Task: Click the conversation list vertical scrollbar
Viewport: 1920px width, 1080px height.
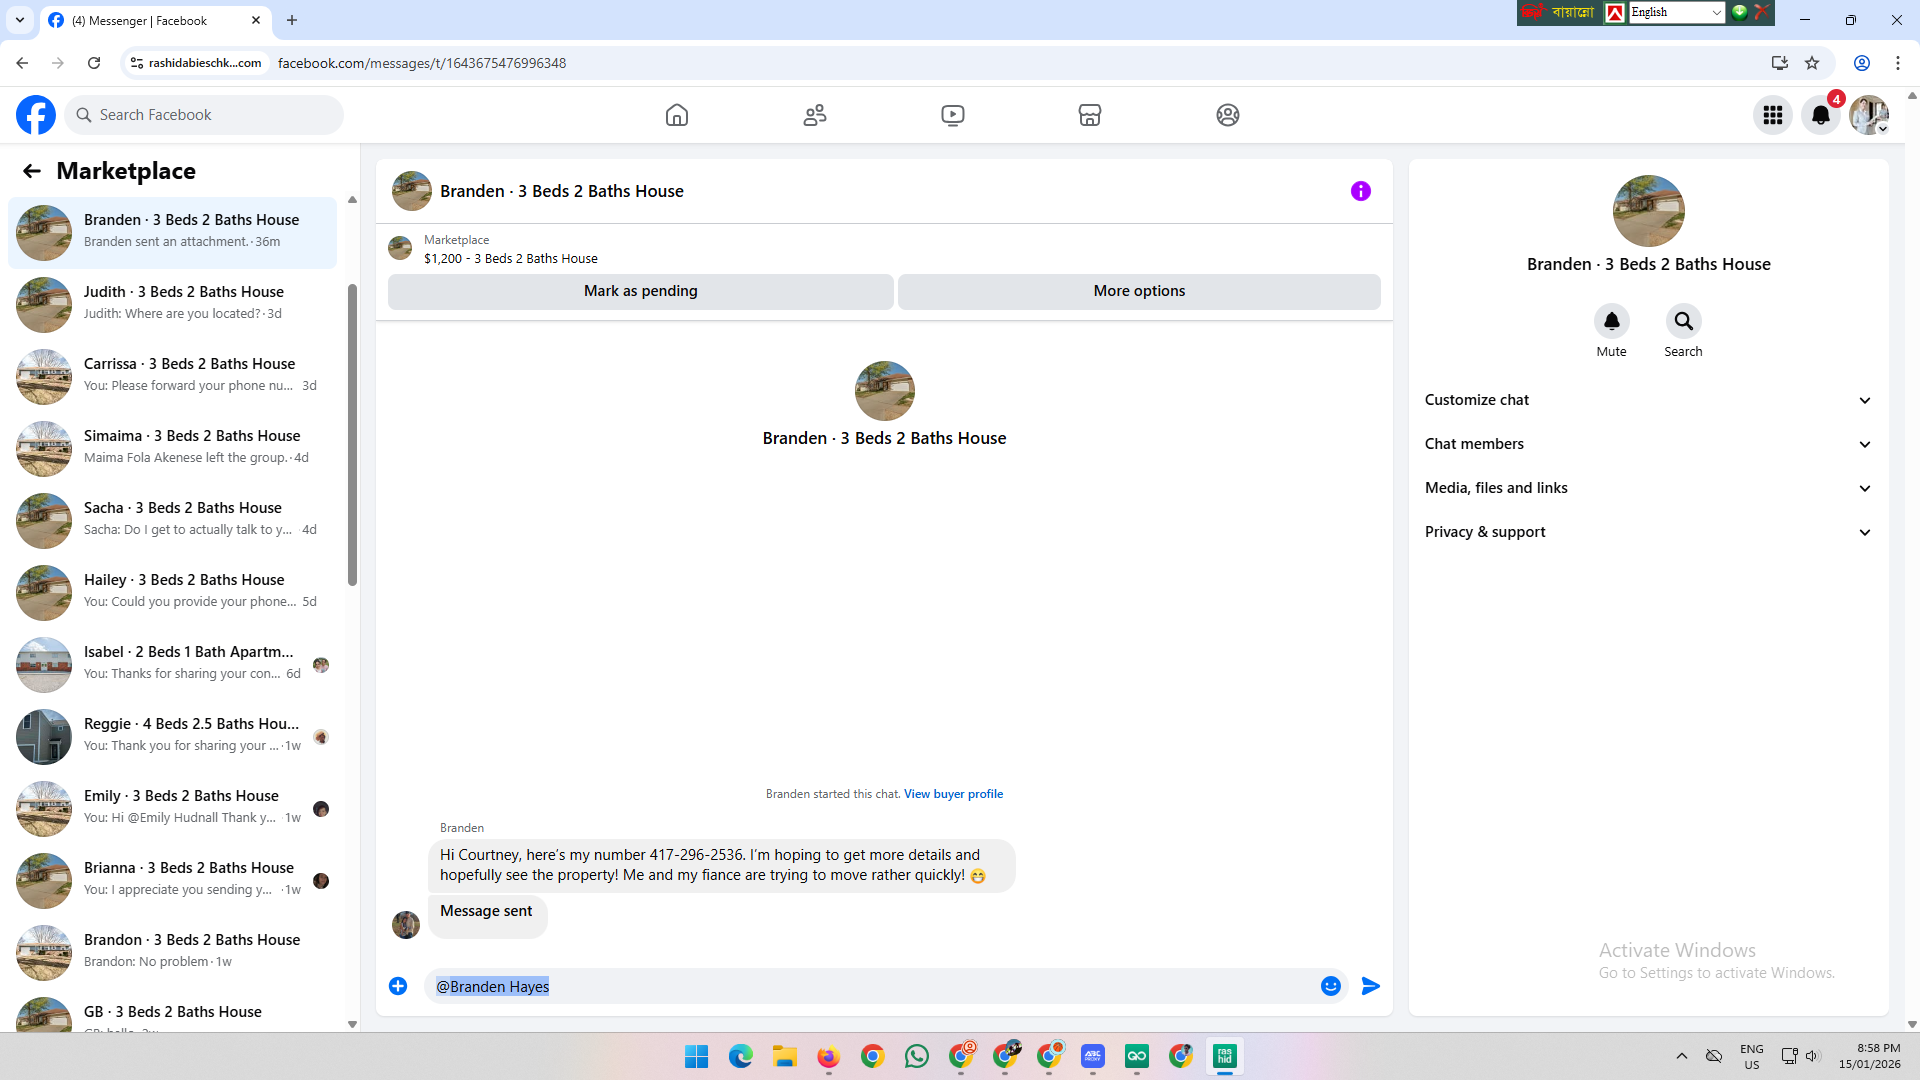Action: pyautogui.click(x=352, y=435)
